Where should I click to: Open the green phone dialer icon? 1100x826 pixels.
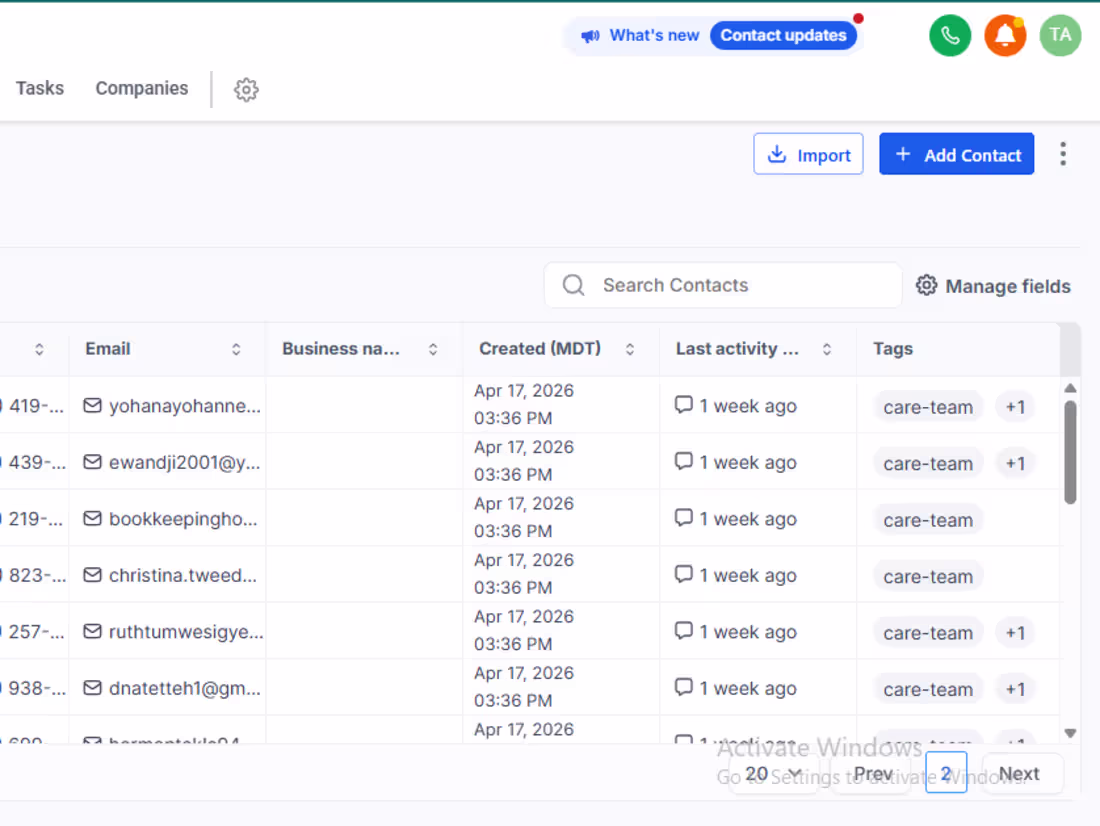[x=950, y=35]
